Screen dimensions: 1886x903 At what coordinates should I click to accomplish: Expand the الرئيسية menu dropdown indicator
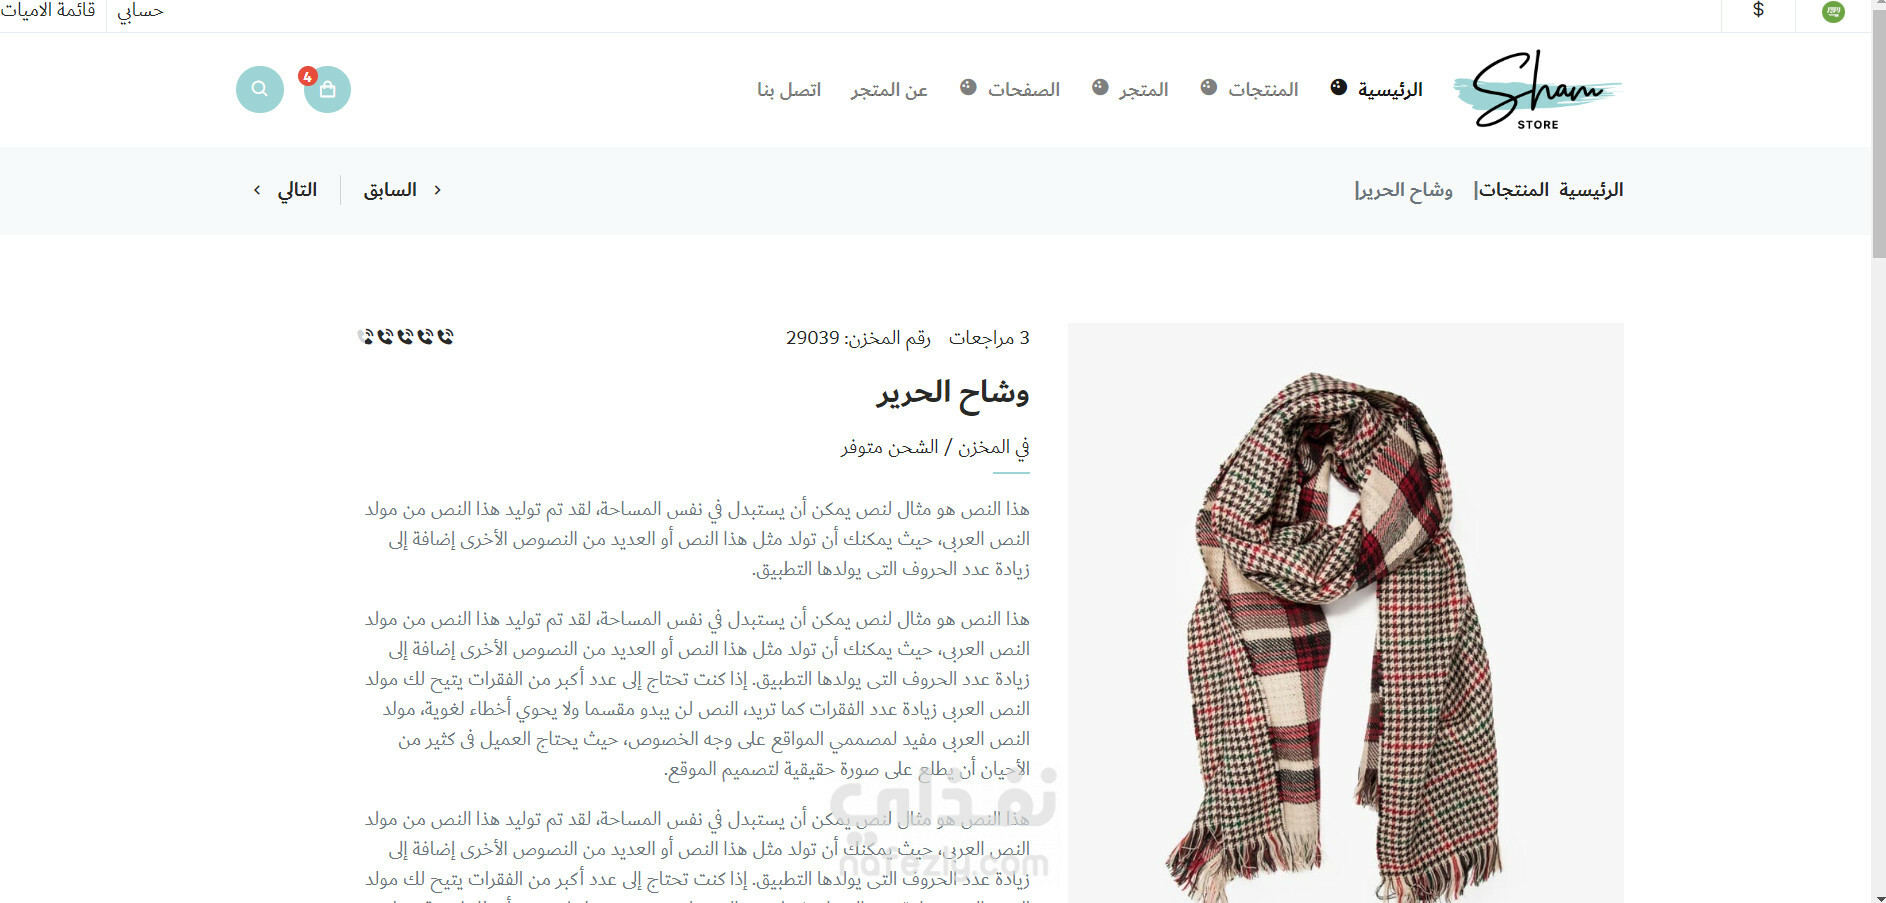[x=1338, y=87]
